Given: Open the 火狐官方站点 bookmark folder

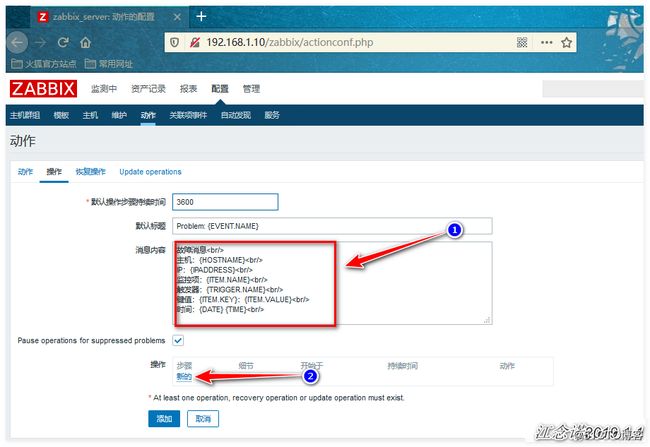Looking at the screenshot, I should tap(44, 64).
